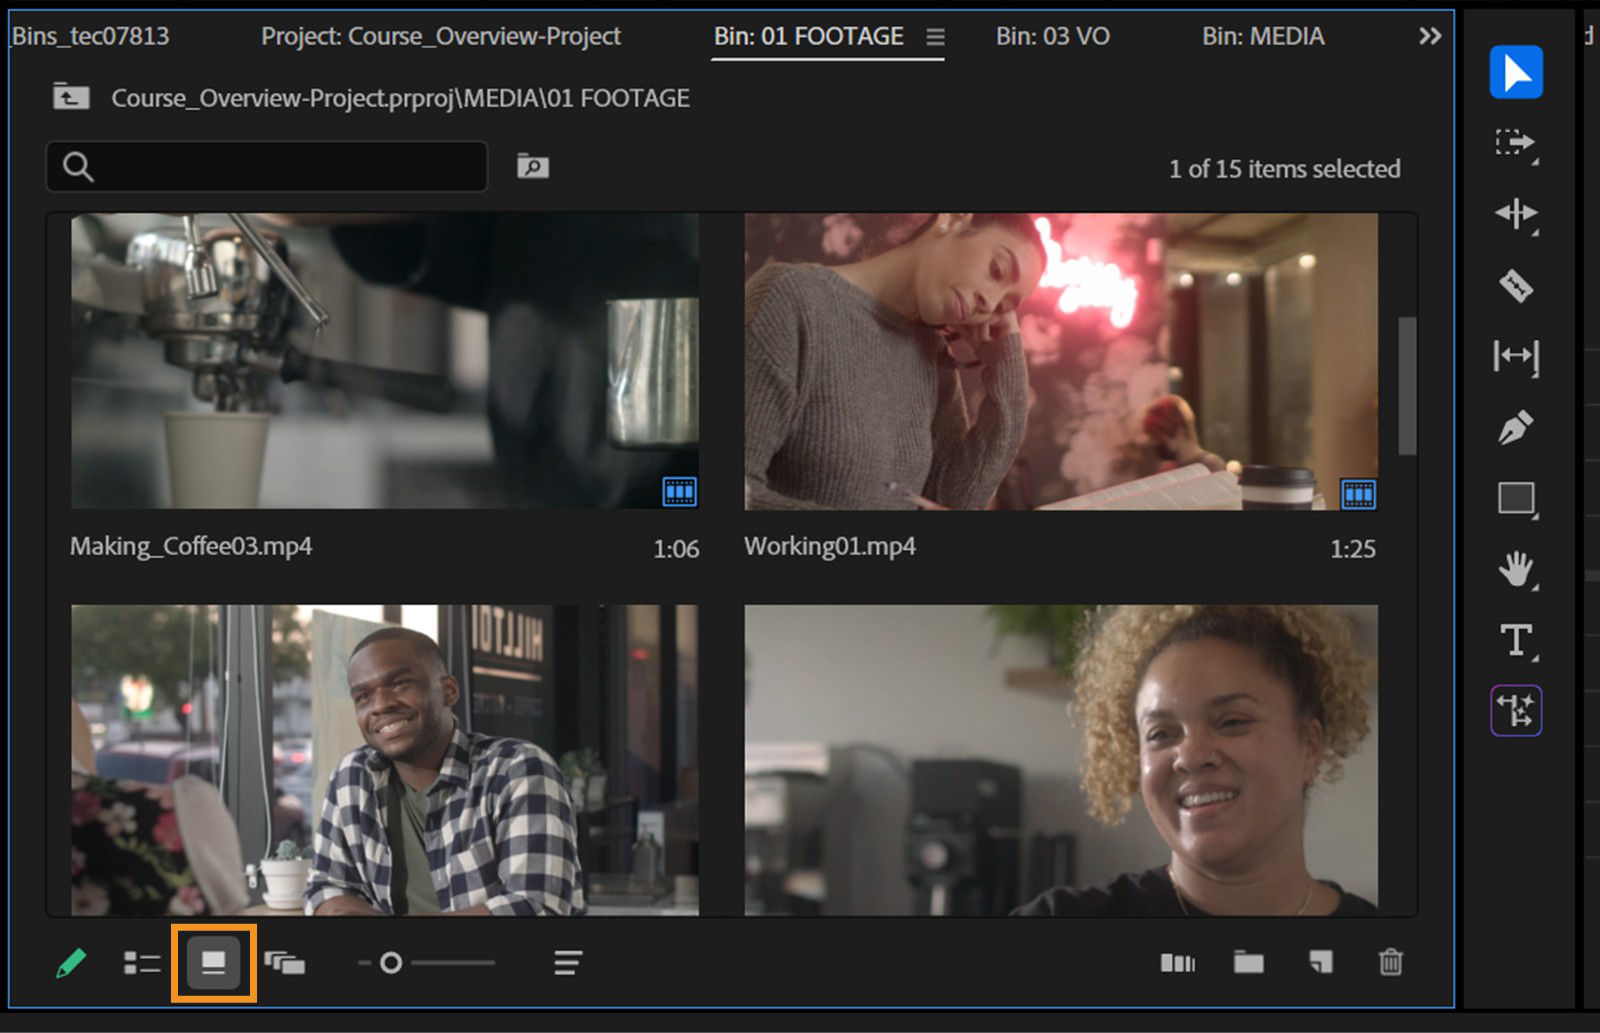Image resolution: width=1600 pixels, height=1033 pixels.
Task: Reveal hidden panels with the double chevron
Action: (1431, 36)
